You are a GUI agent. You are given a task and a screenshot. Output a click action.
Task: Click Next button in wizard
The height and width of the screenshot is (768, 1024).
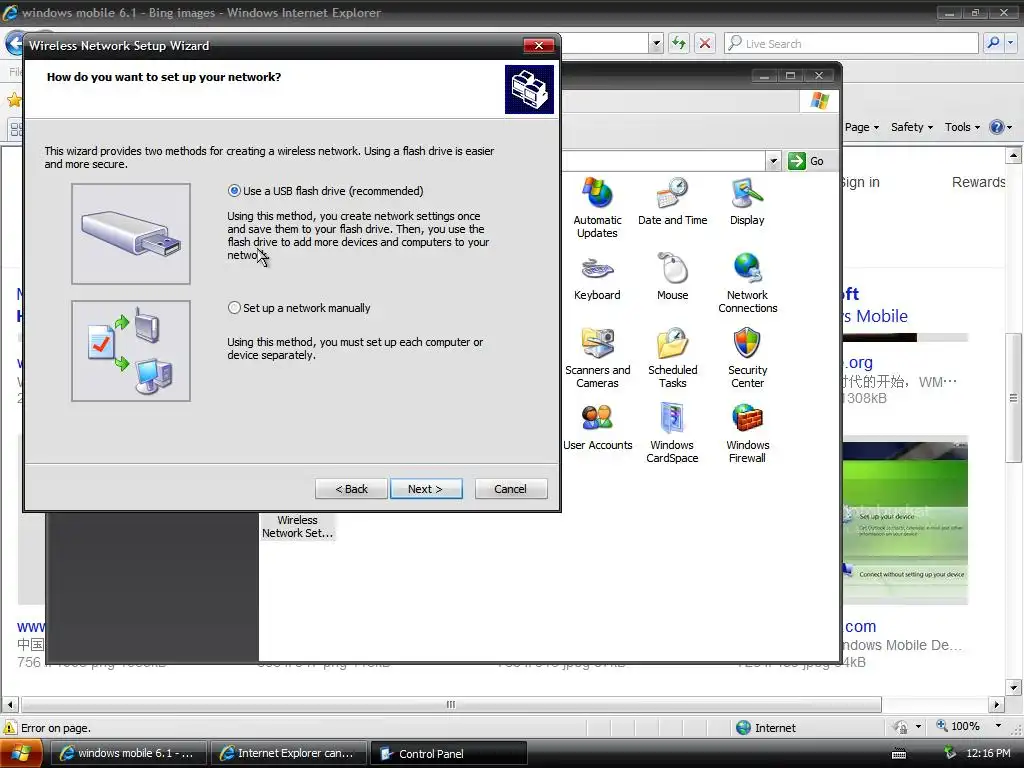tap(426, 488)
